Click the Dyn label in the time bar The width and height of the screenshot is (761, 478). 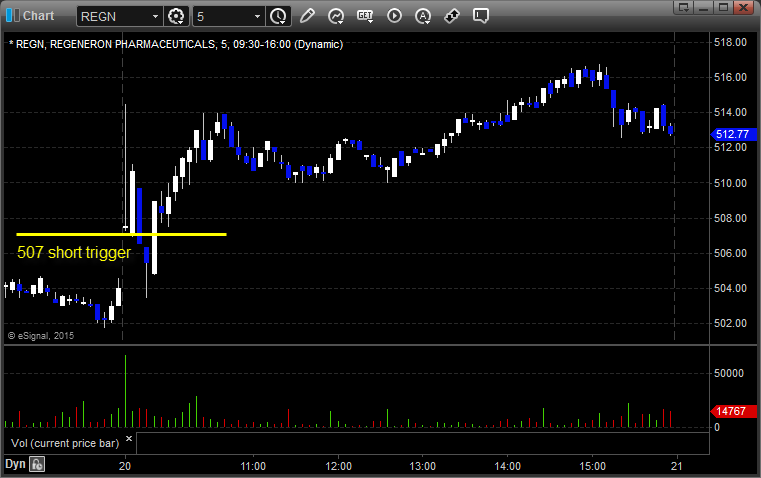15,464
